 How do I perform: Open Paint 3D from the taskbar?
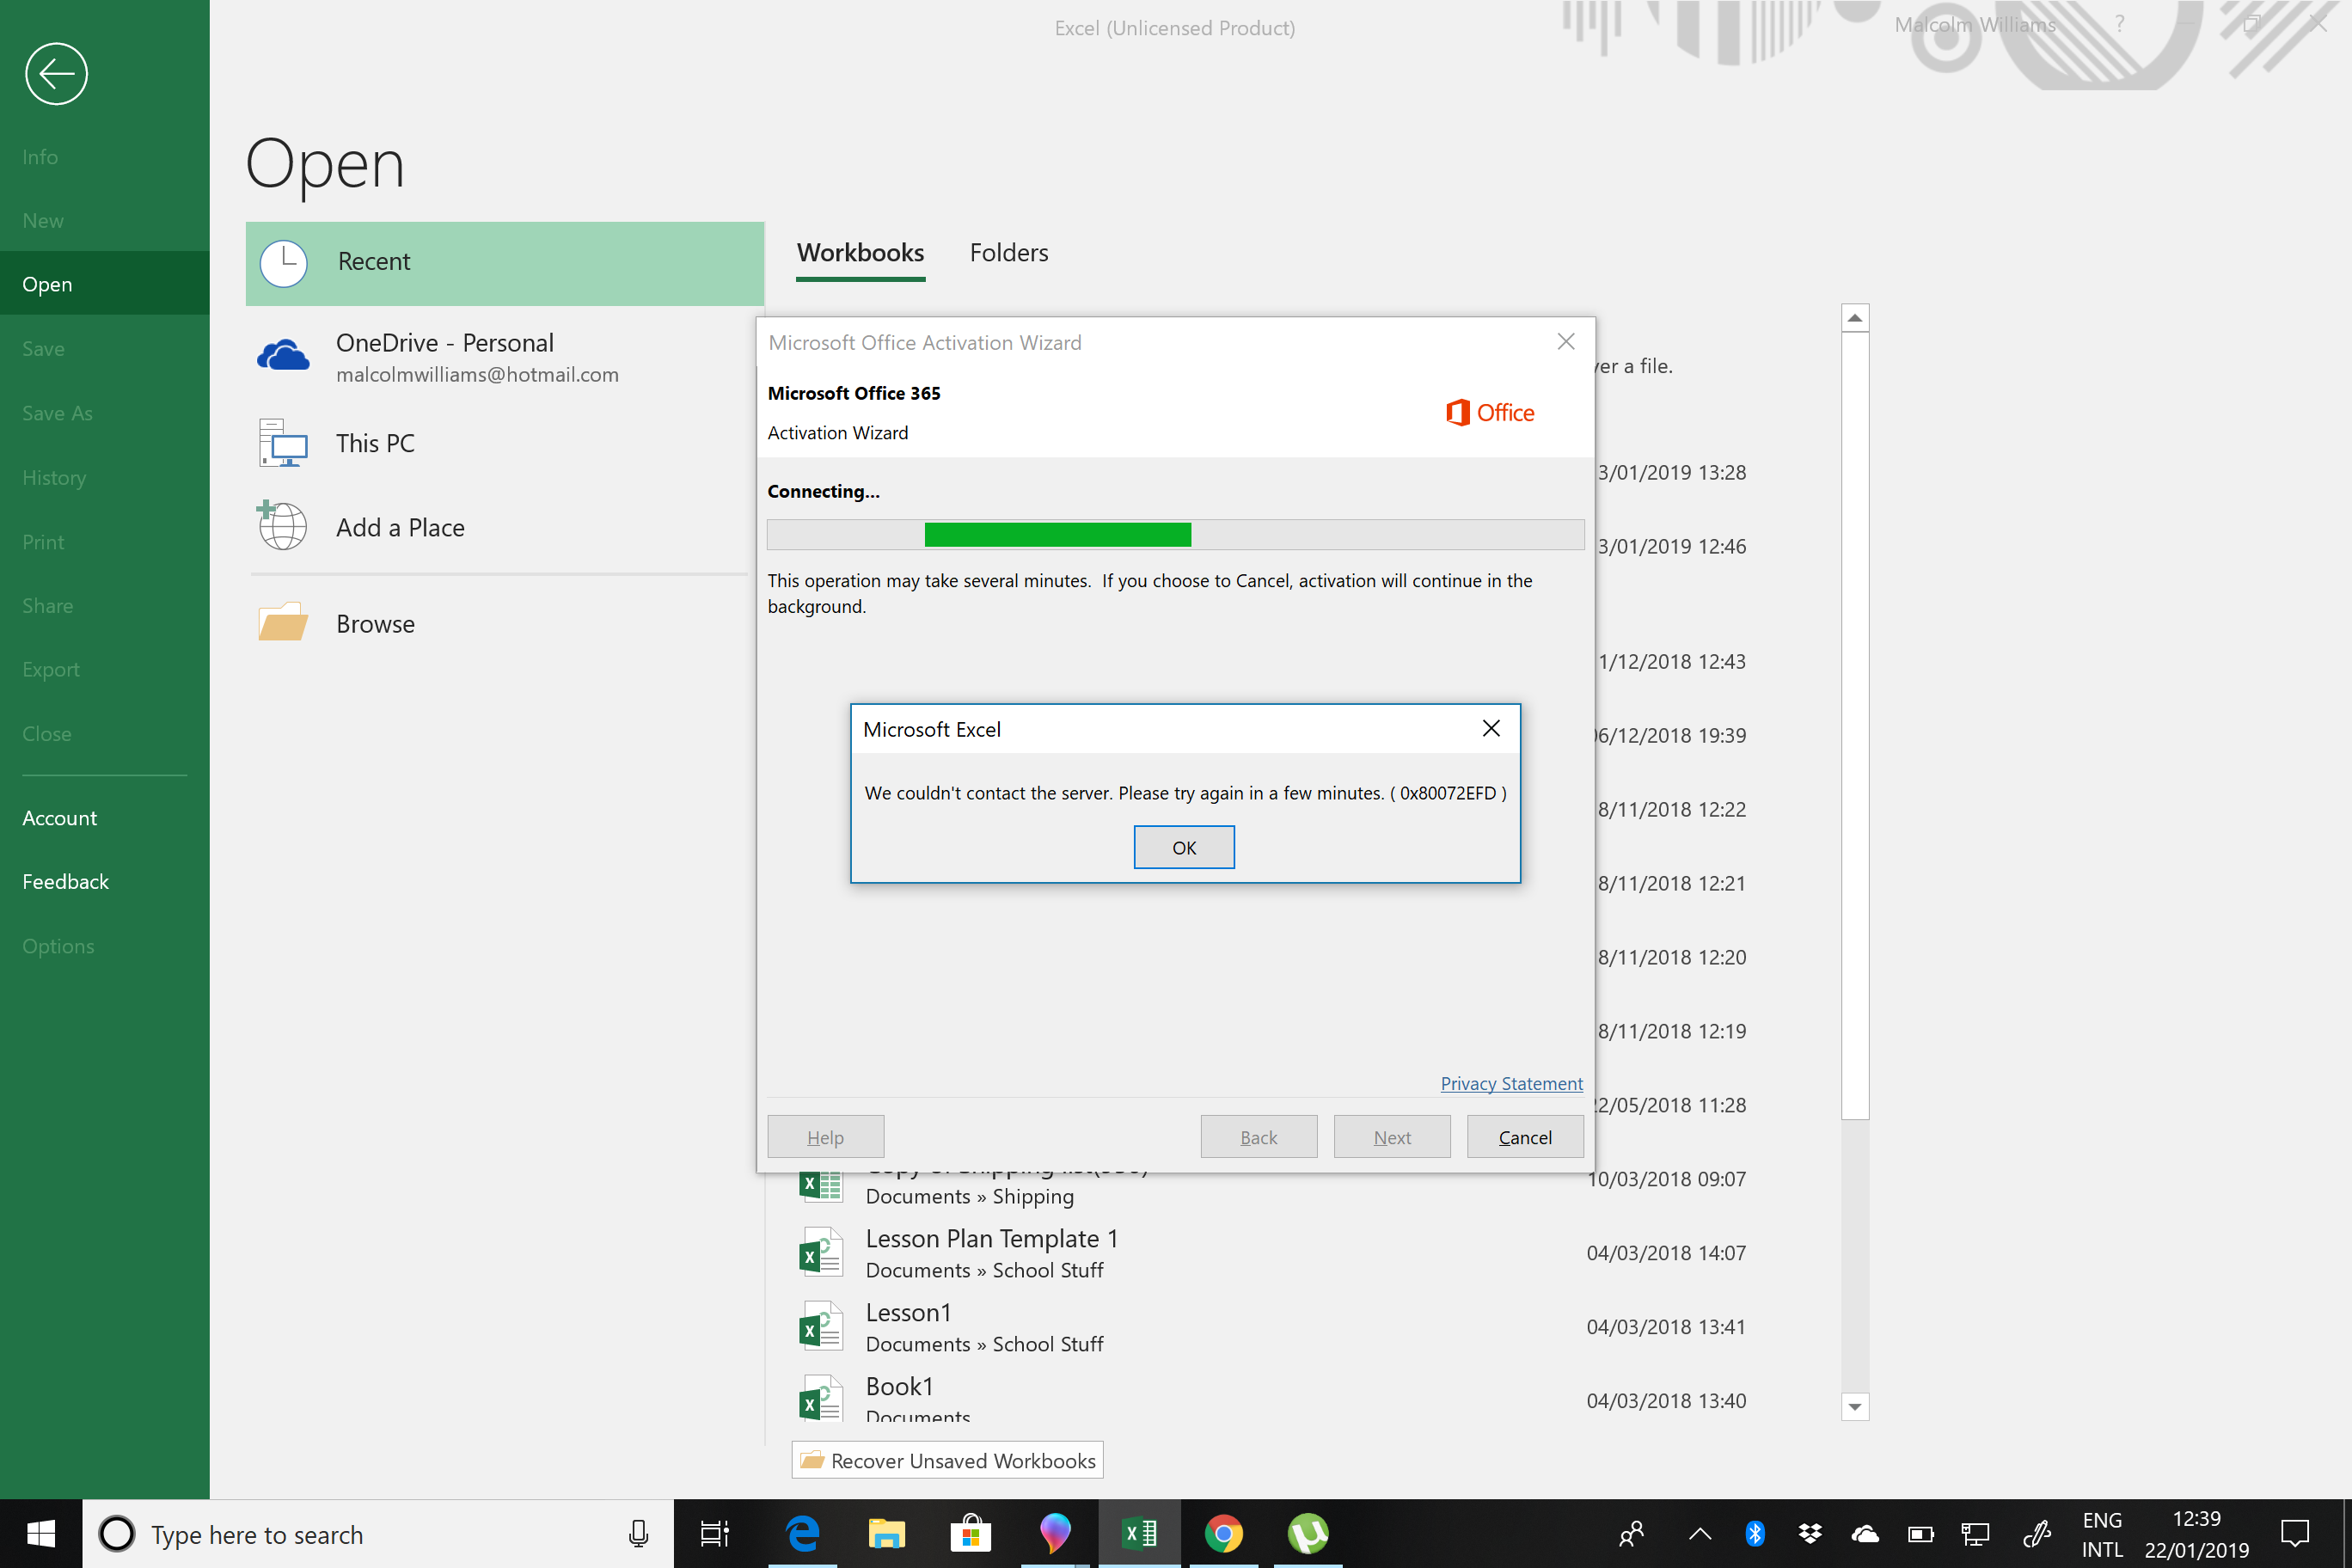click(1055, 1533)
